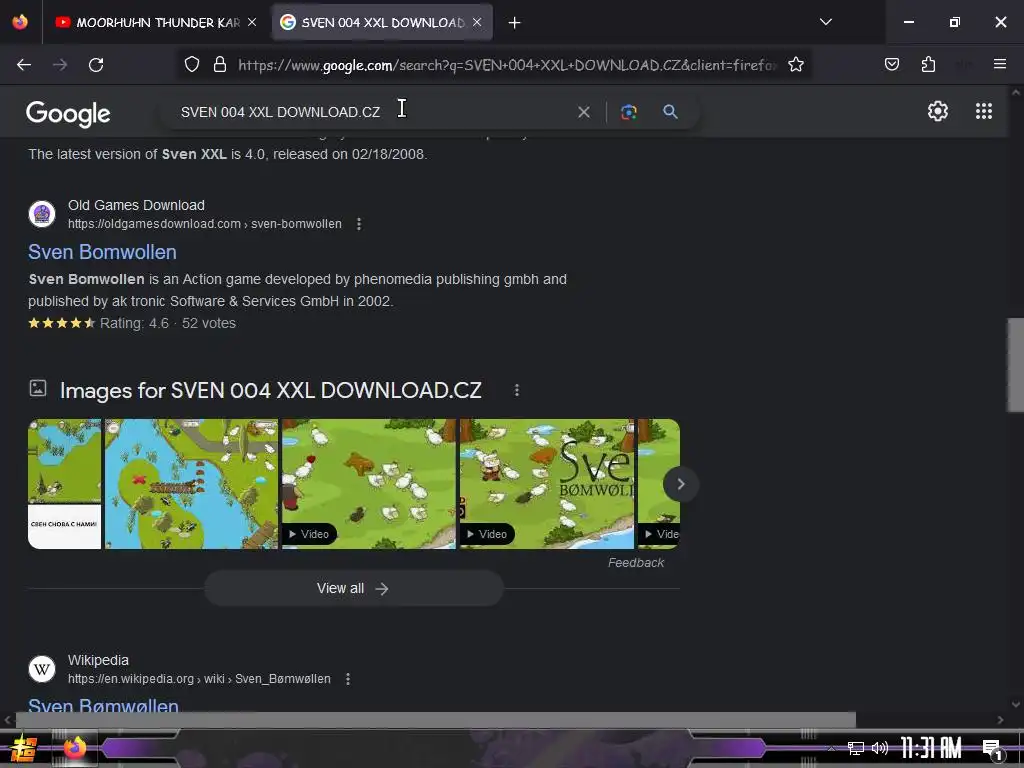Go back to the previous page
The height and width of the screenshot is (768, 1024).
24,65
